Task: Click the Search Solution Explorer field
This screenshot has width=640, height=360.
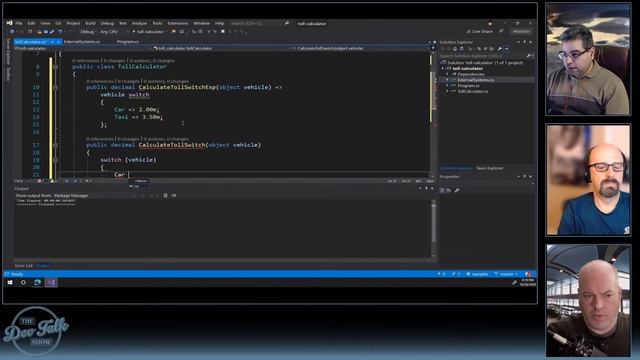Action: (x=486, y=56)
